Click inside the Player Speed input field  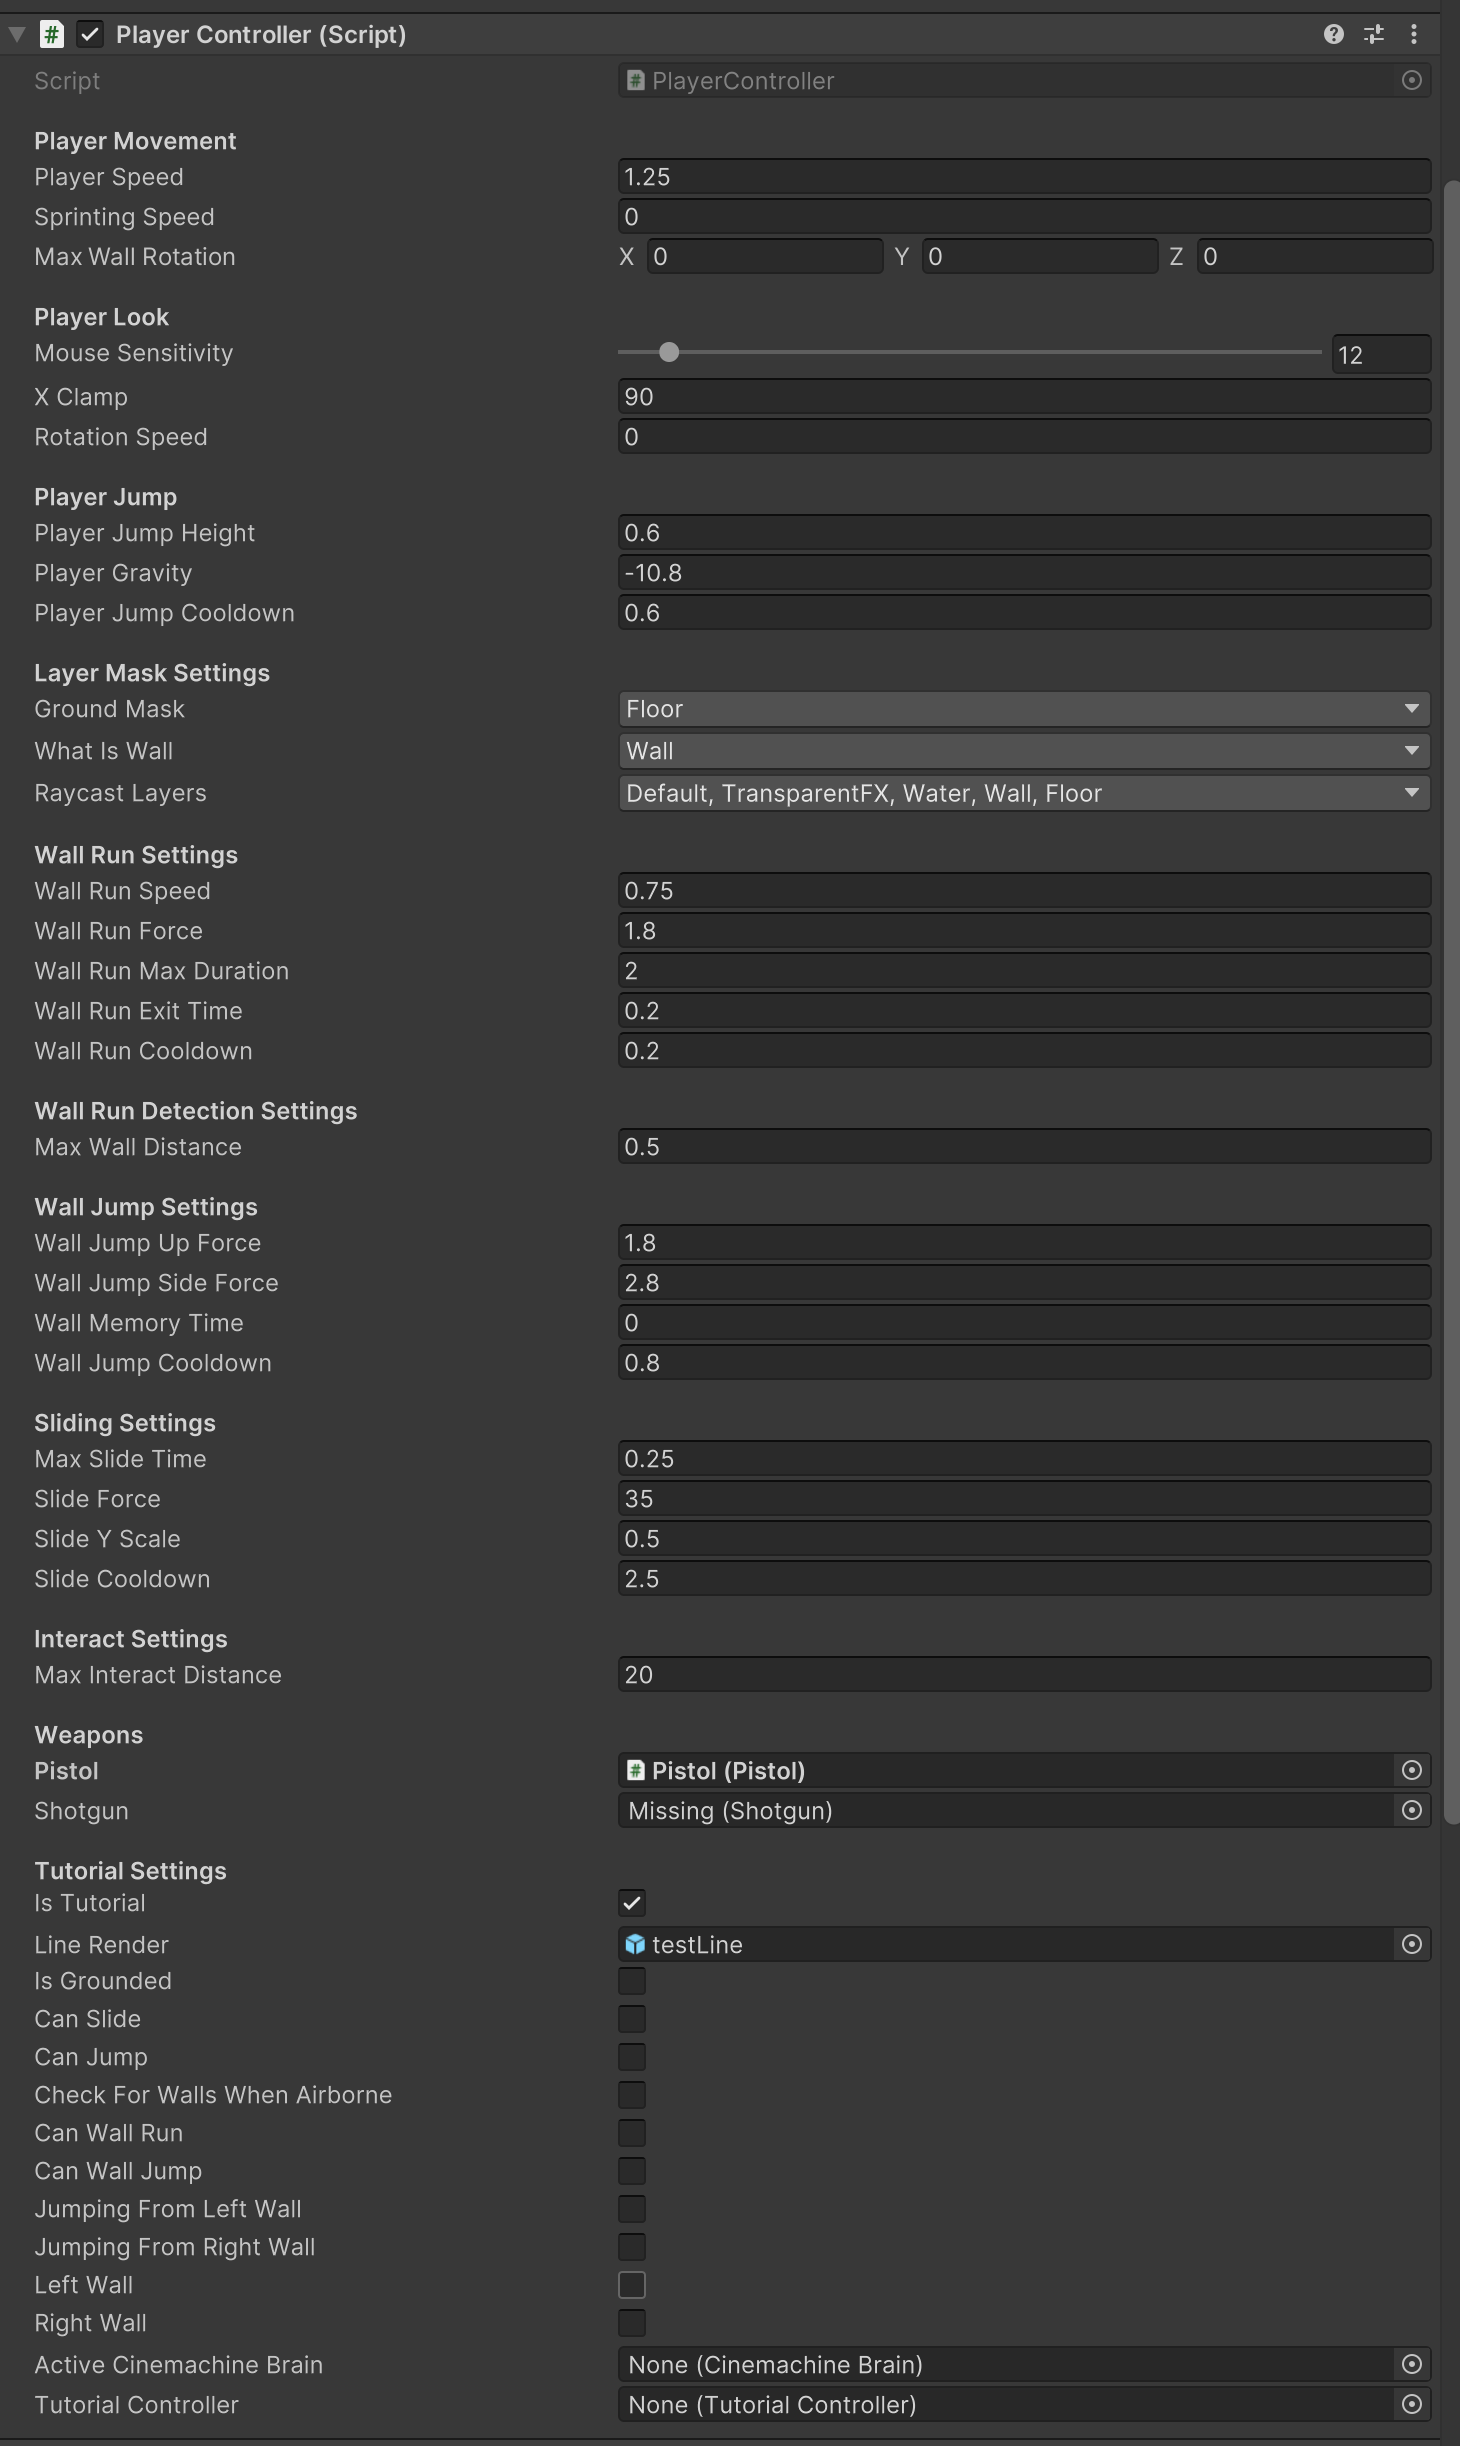pyautogui.click(x=1024, y=176)
